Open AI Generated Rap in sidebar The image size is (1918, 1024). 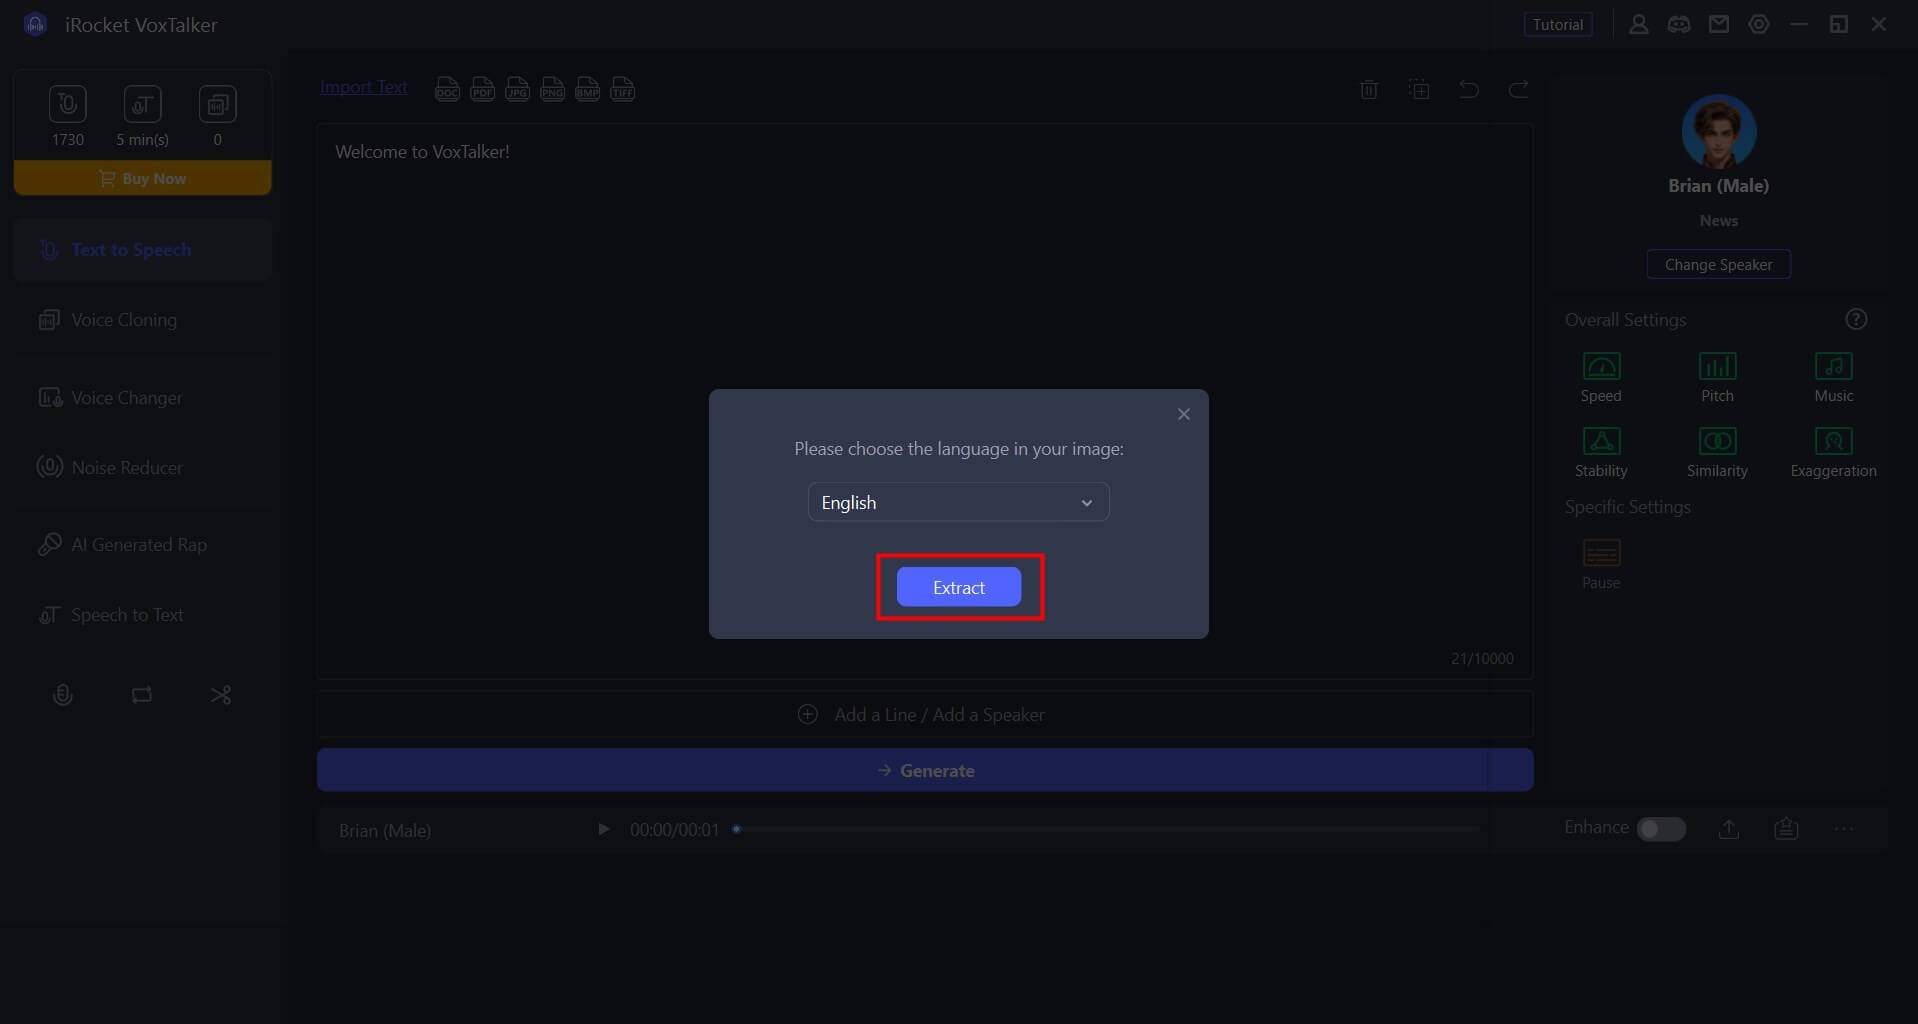point(142,545)
